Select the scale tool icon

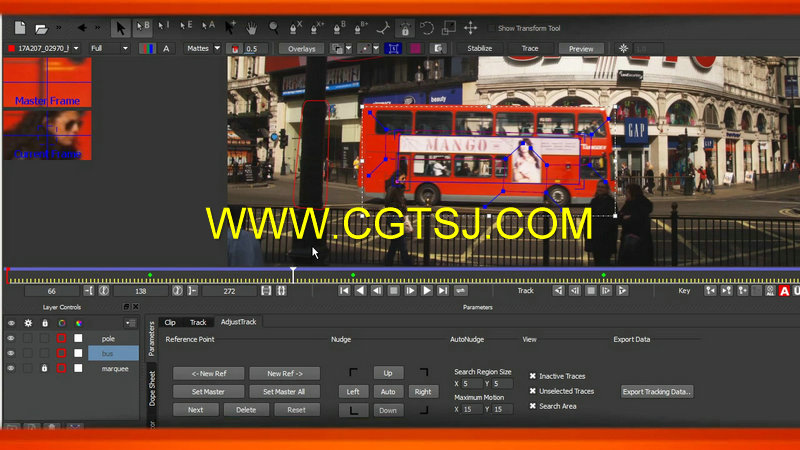[448, 28]
